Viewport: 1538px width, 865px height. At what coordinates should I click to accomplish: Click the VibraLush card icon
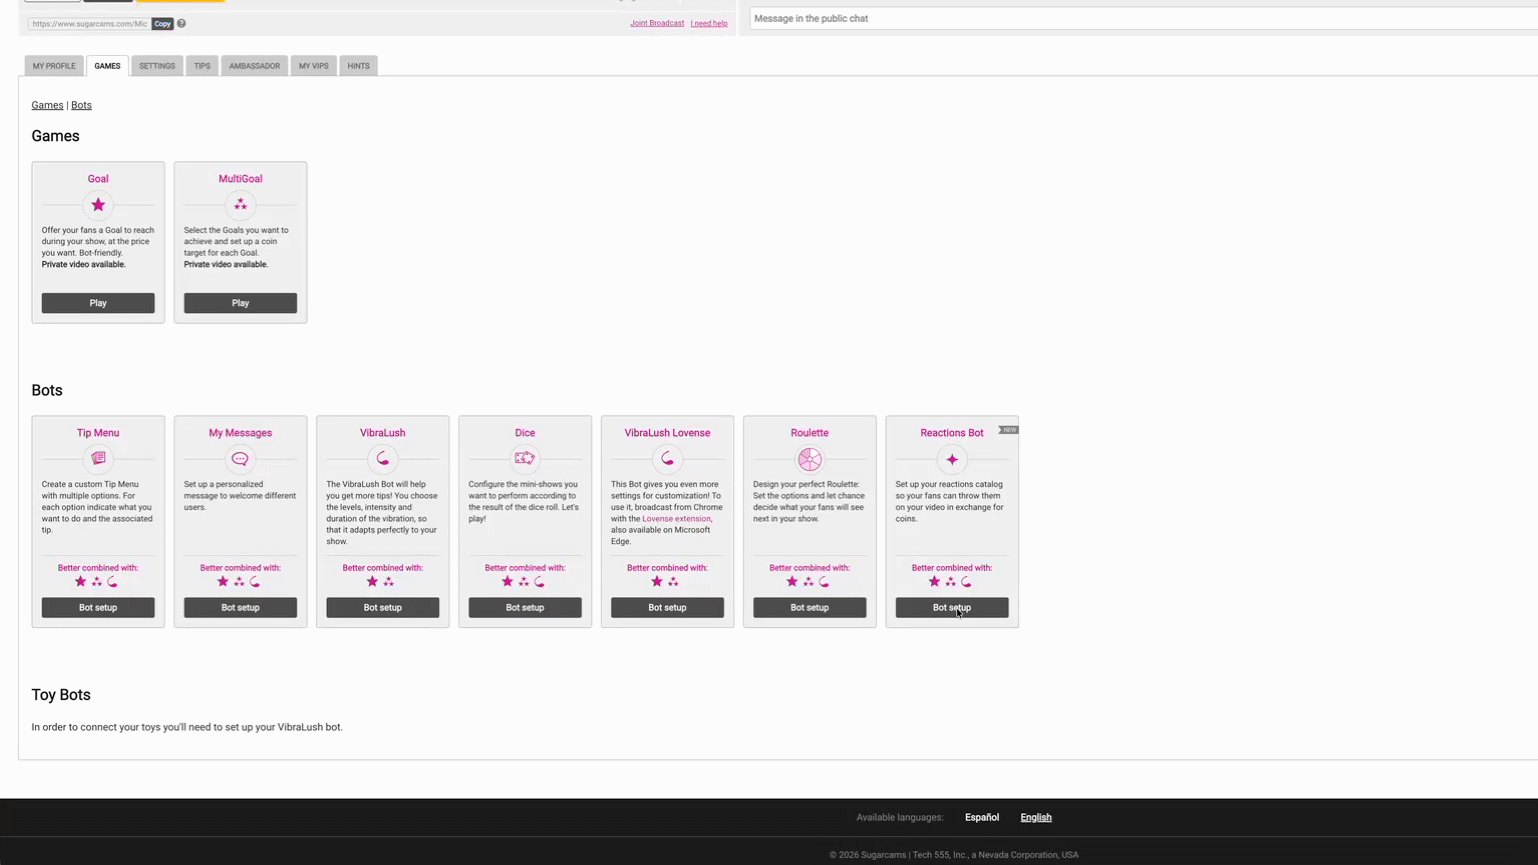(383, 459)
